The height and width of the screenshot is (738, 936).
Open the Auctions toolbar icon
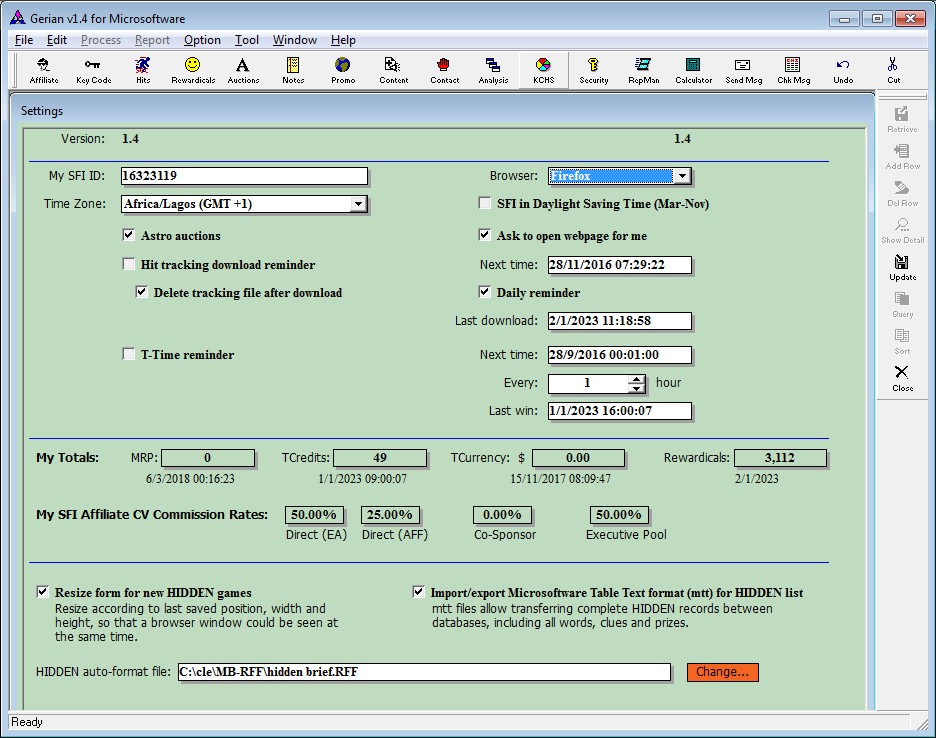point(243,70)
